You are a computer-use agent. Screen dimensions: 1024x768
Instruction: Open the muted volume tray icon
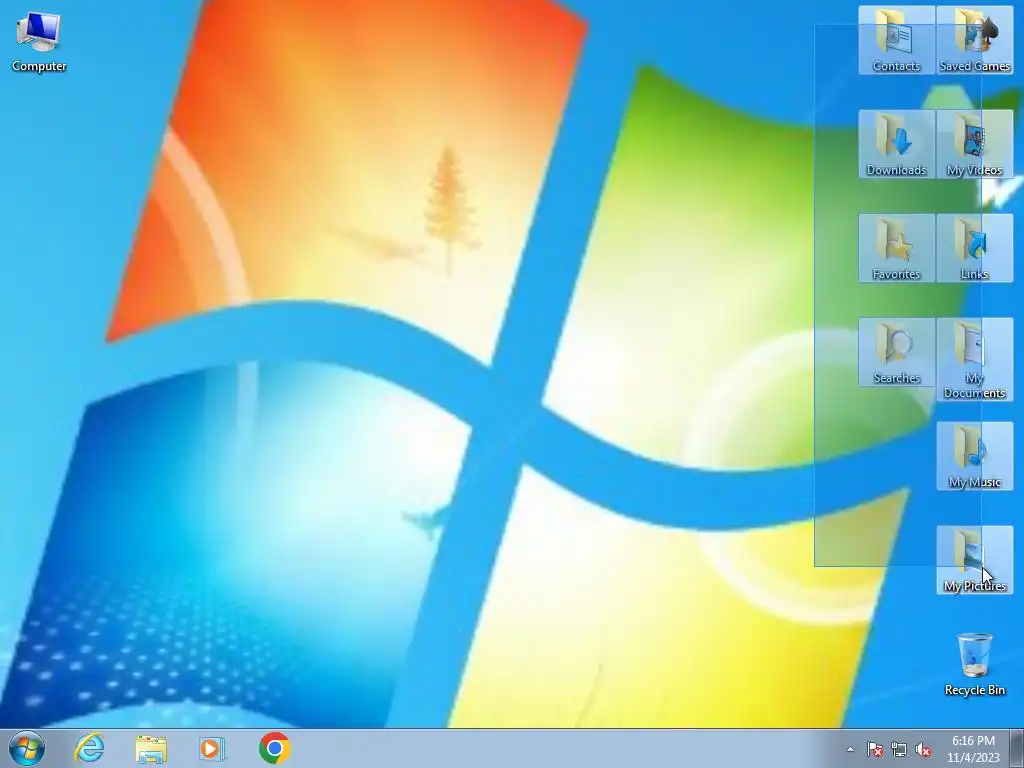coord(923,749)
